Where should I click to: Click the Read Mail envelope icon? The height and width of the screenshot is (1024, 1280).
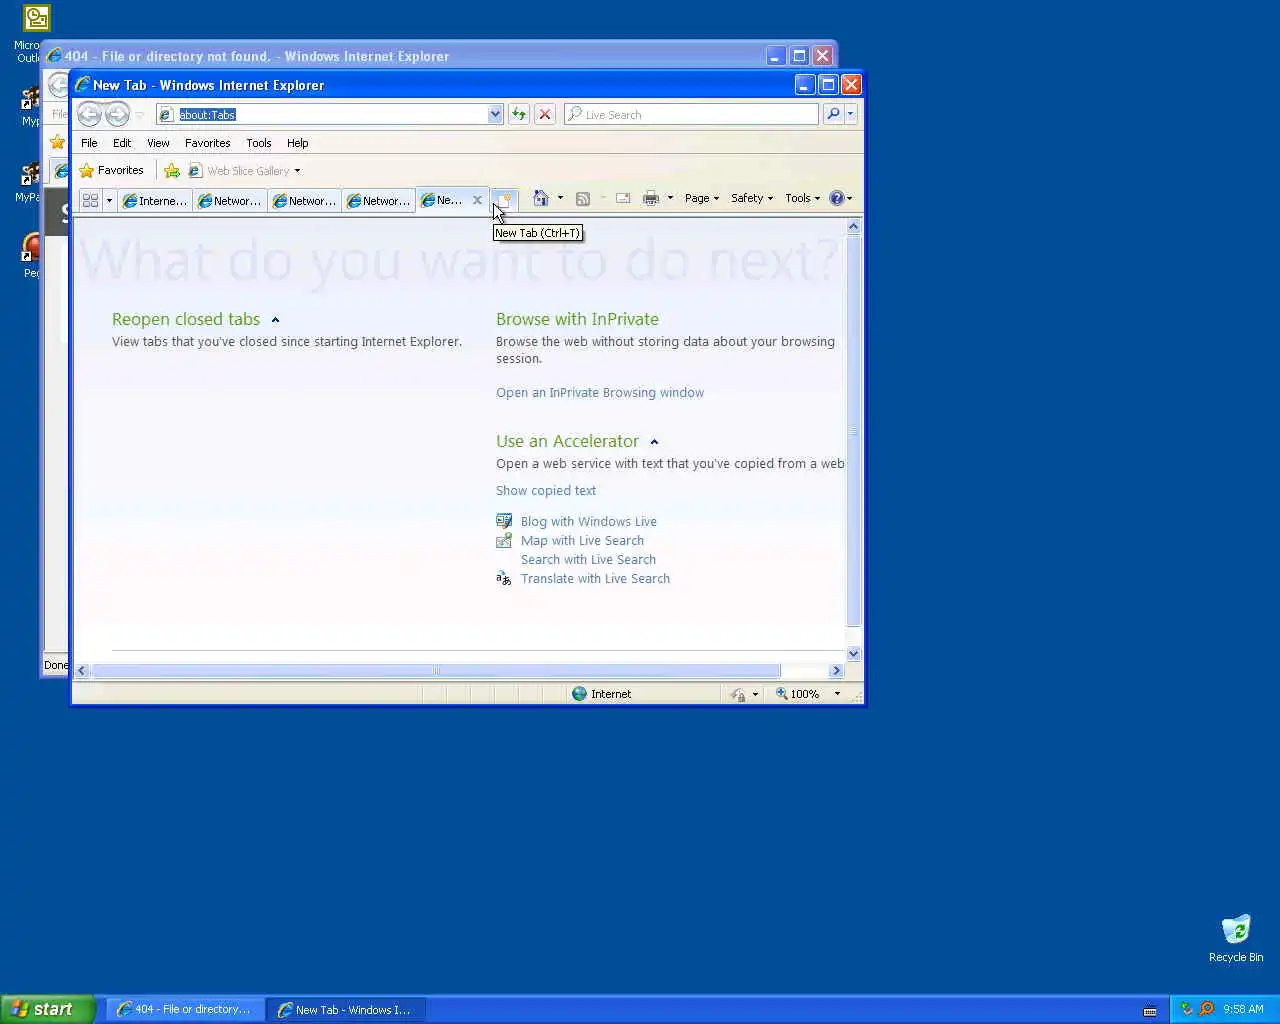click(x=623, y=198)
